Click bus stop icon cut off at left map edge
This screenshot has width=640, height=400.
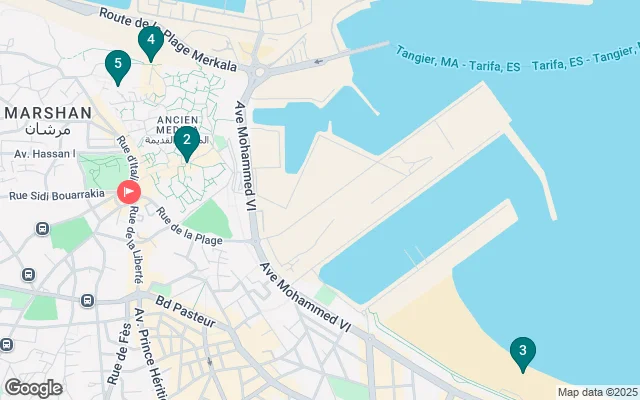(x=6, y=344)
